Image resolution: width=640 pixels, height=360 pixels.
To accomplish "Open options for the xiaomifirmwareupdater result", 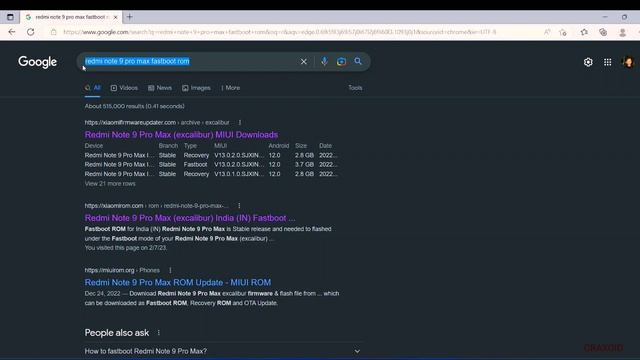I will point(240,122).
